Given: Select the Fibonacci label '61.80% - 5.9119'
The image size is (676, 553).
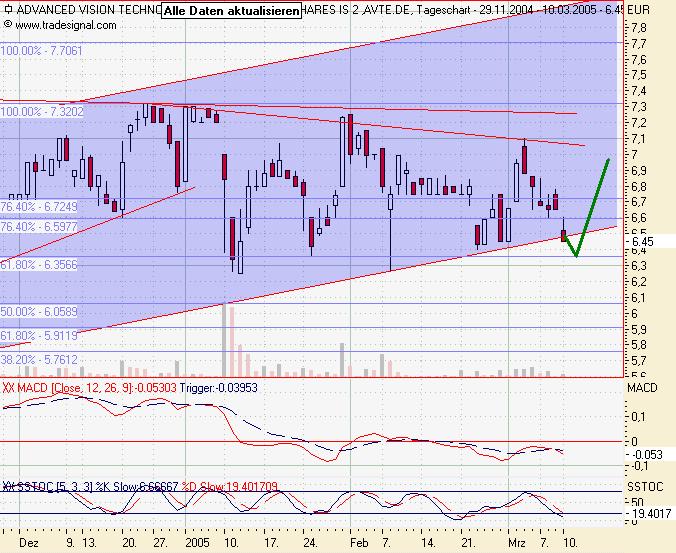Looking at the screenshot, I should click(39, 335).
